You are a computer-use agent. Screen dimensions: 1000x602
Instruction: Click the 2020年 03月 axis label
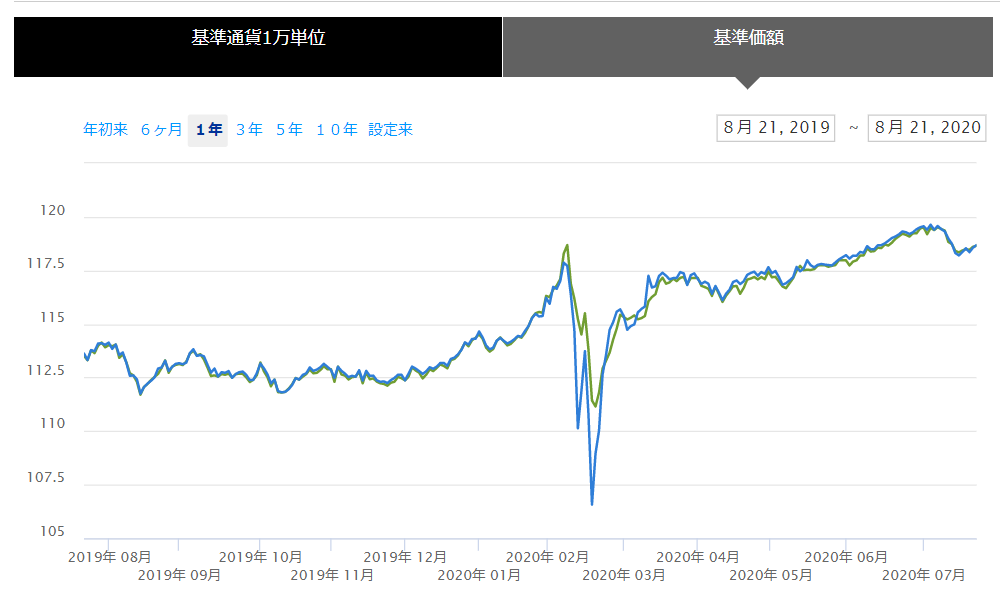click(x=624, y=575)
